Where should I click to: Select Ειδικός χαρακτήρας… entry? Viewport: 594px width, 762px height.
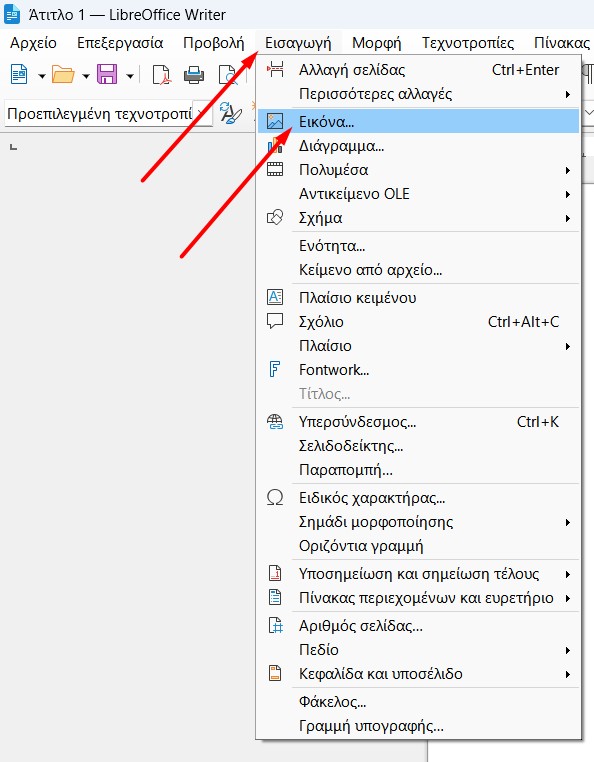click(x=418, y=498)
